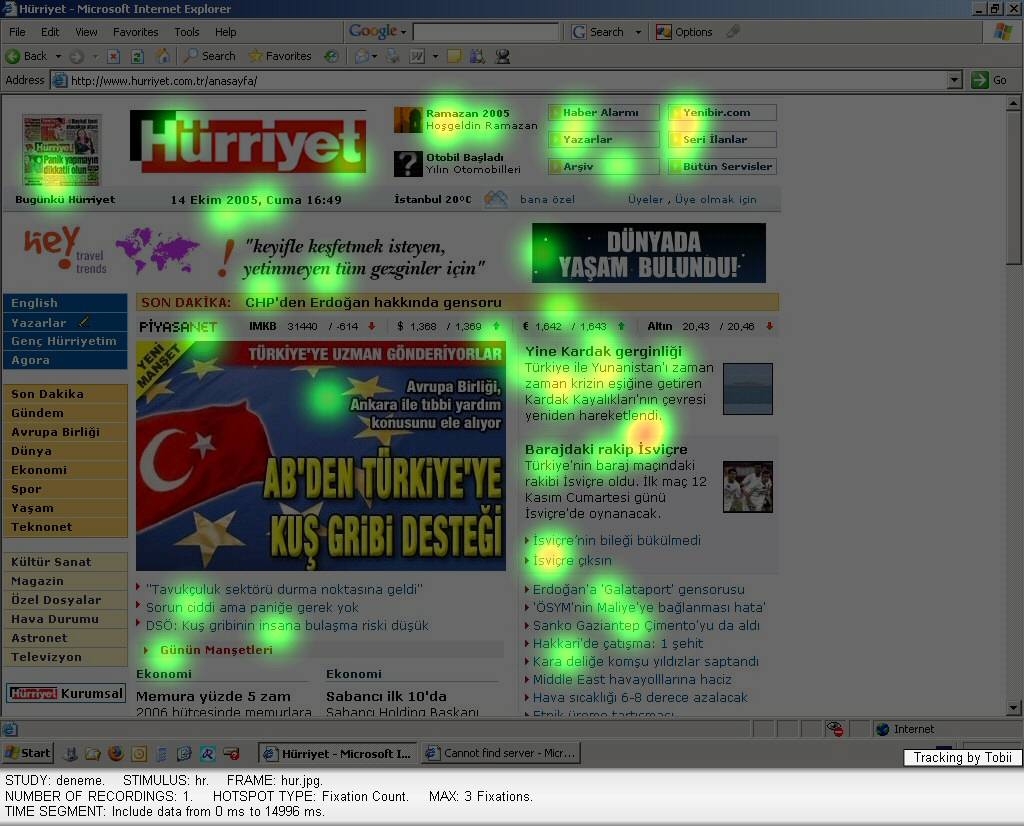Open the History icon in toolbar
Image resolution: width=1024 pixels, height=826 pixels.
point(331,56)
